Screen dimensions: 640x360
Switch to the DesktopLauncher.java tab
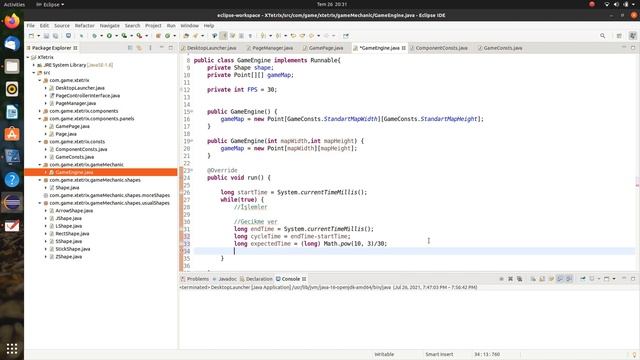tap(211, 48)
